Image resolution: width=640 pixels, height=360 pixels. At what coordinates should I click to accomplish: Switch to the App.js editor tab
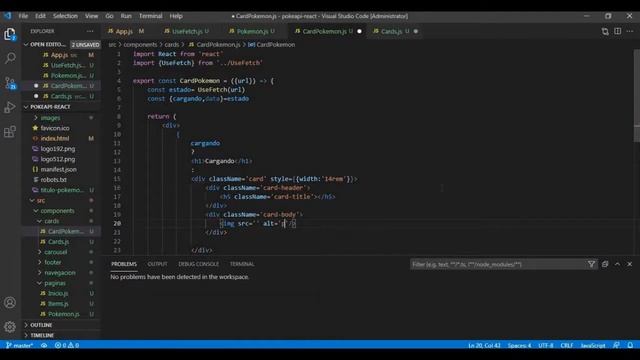pos(126,31)
